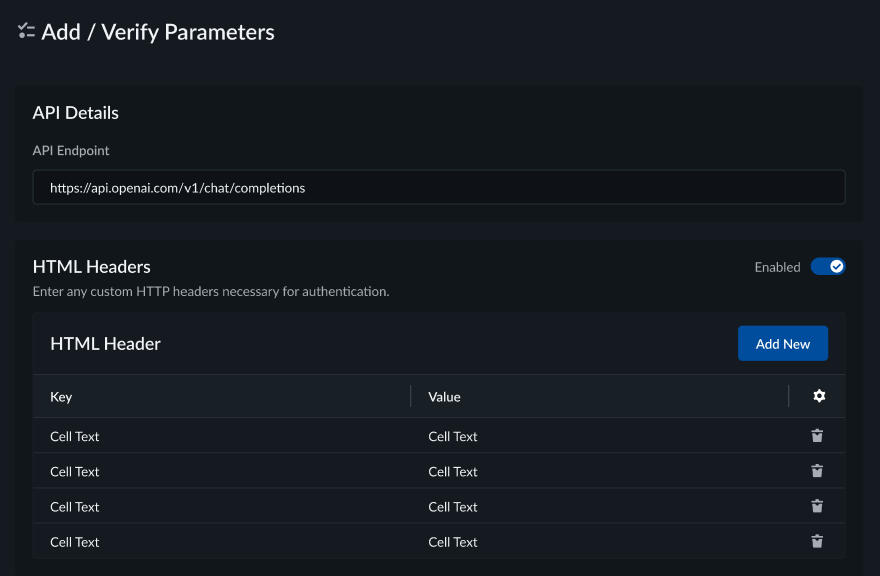Image resolution: width=880 pixels, height=576 pixels.
Task: Select third row Key cell
Action: [x=75, y=506]
